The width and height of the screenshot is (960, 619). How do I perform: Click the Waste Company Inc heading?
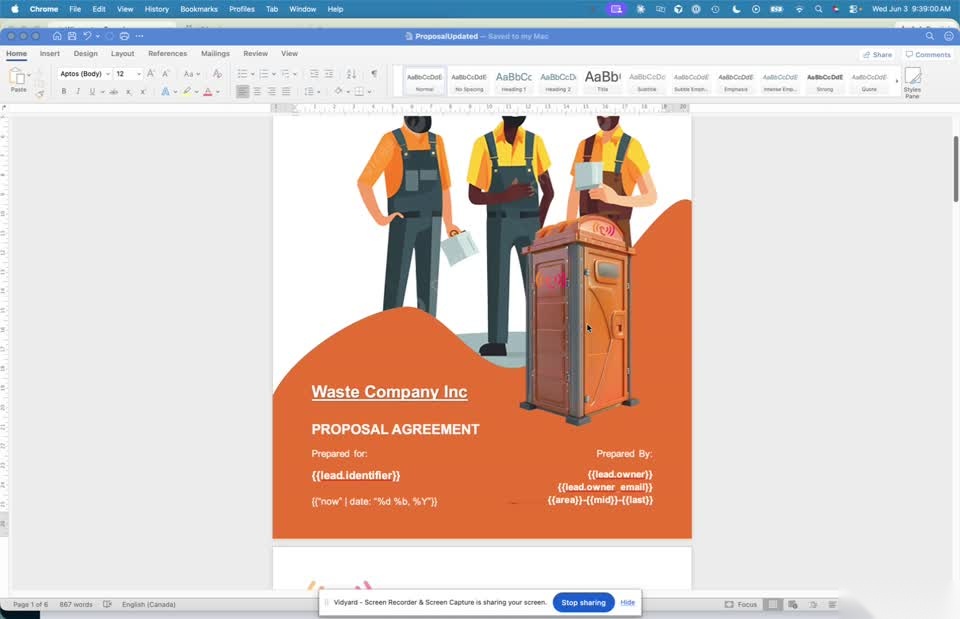click(389, 392)
